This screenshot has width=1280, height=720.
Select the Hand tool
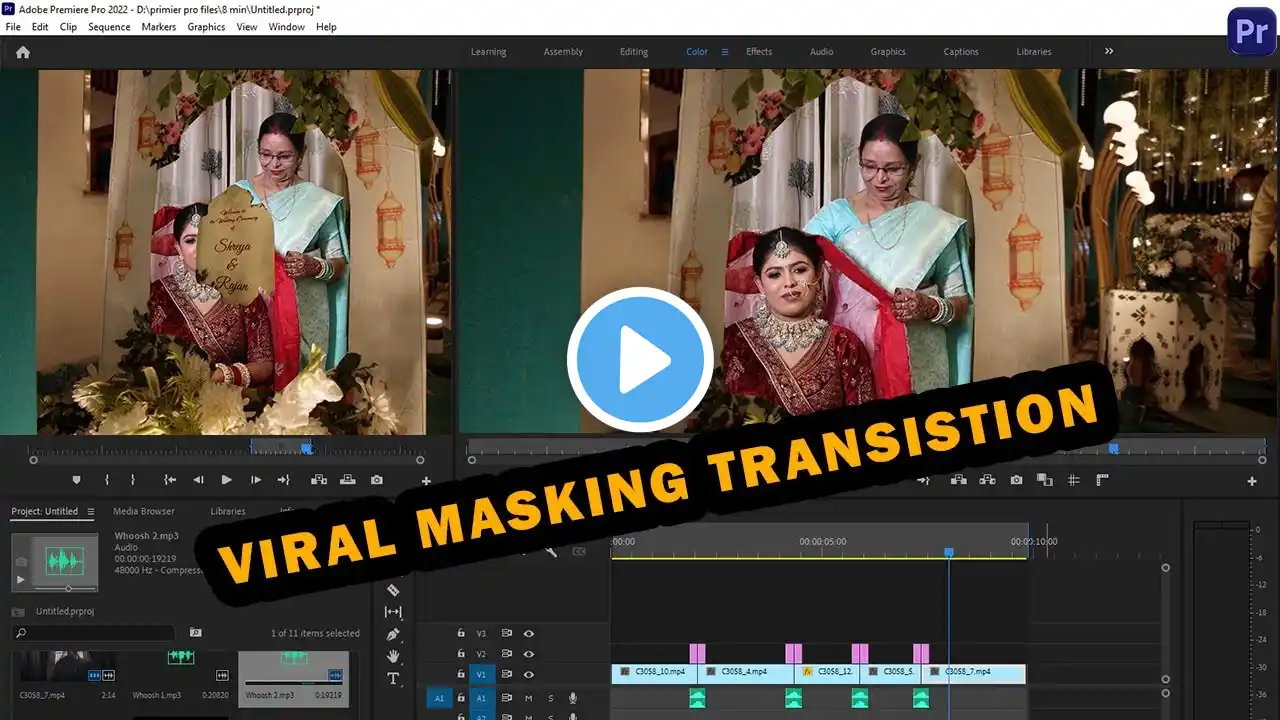coord(393,656)
